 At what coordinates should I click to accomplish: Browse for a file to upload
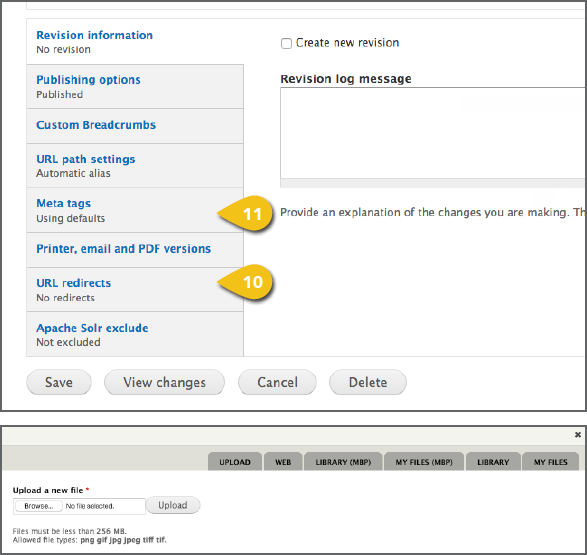click(x=39, y=506)
